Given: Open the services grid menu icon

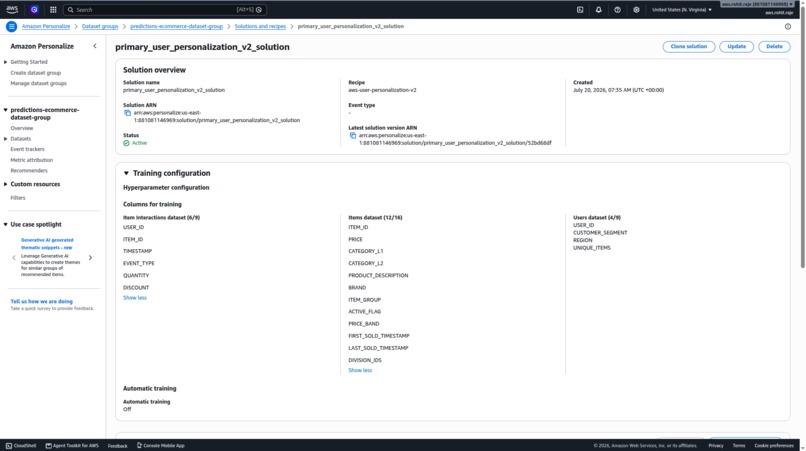Looking at the screenshot, I should click(53, 9).
